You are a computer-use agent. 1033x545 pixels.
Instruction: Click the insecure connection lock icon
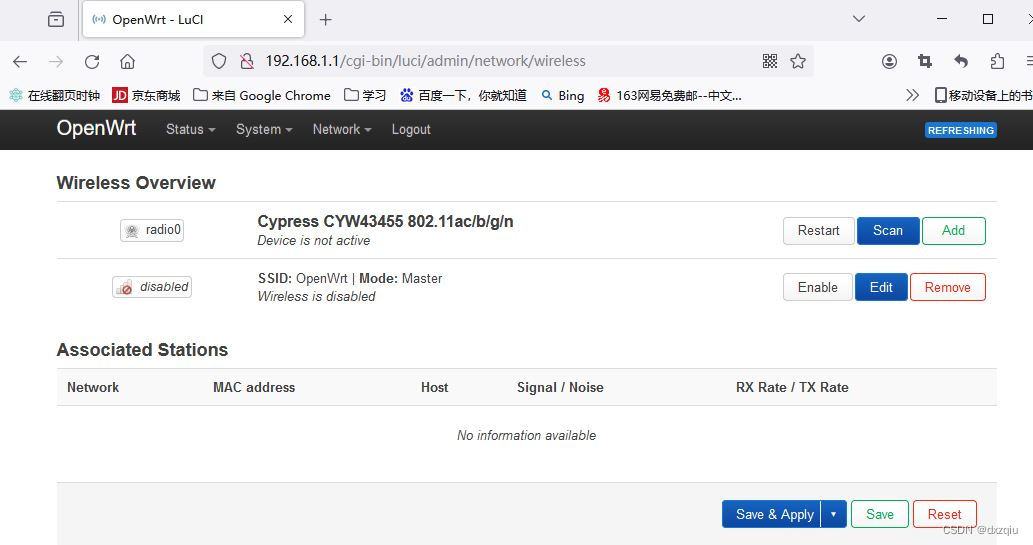click(247, 61)
